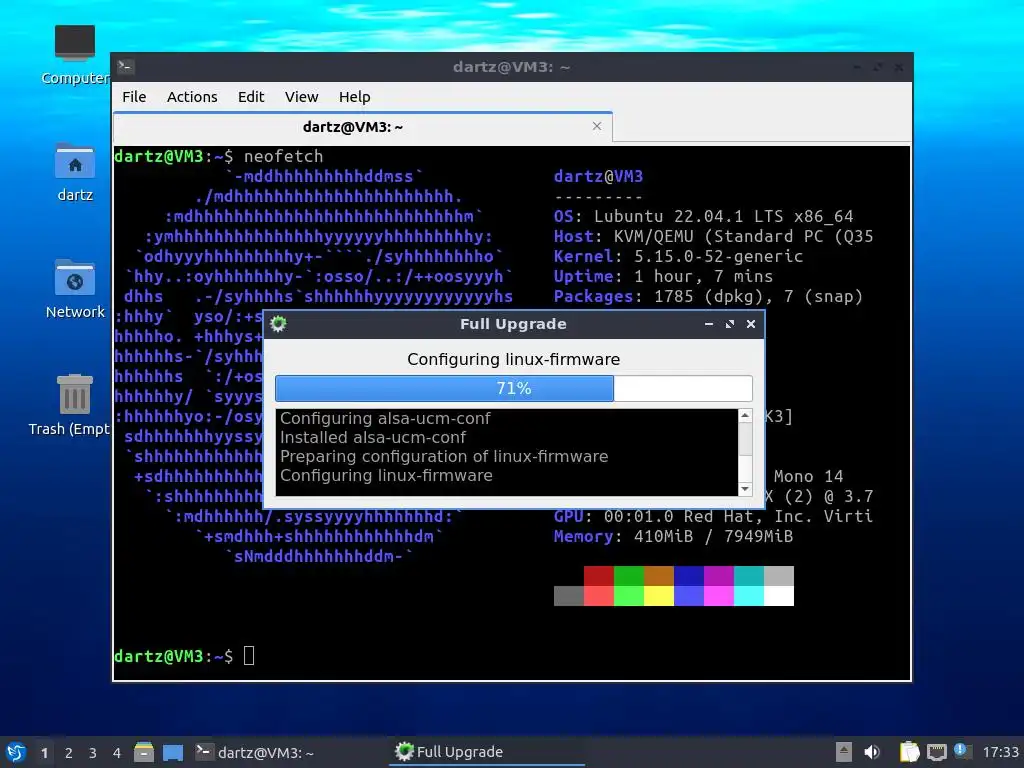Click the magenta swatch in neofetch palette
This screenshot has height=768, width=1024.
tap(718, 596)
